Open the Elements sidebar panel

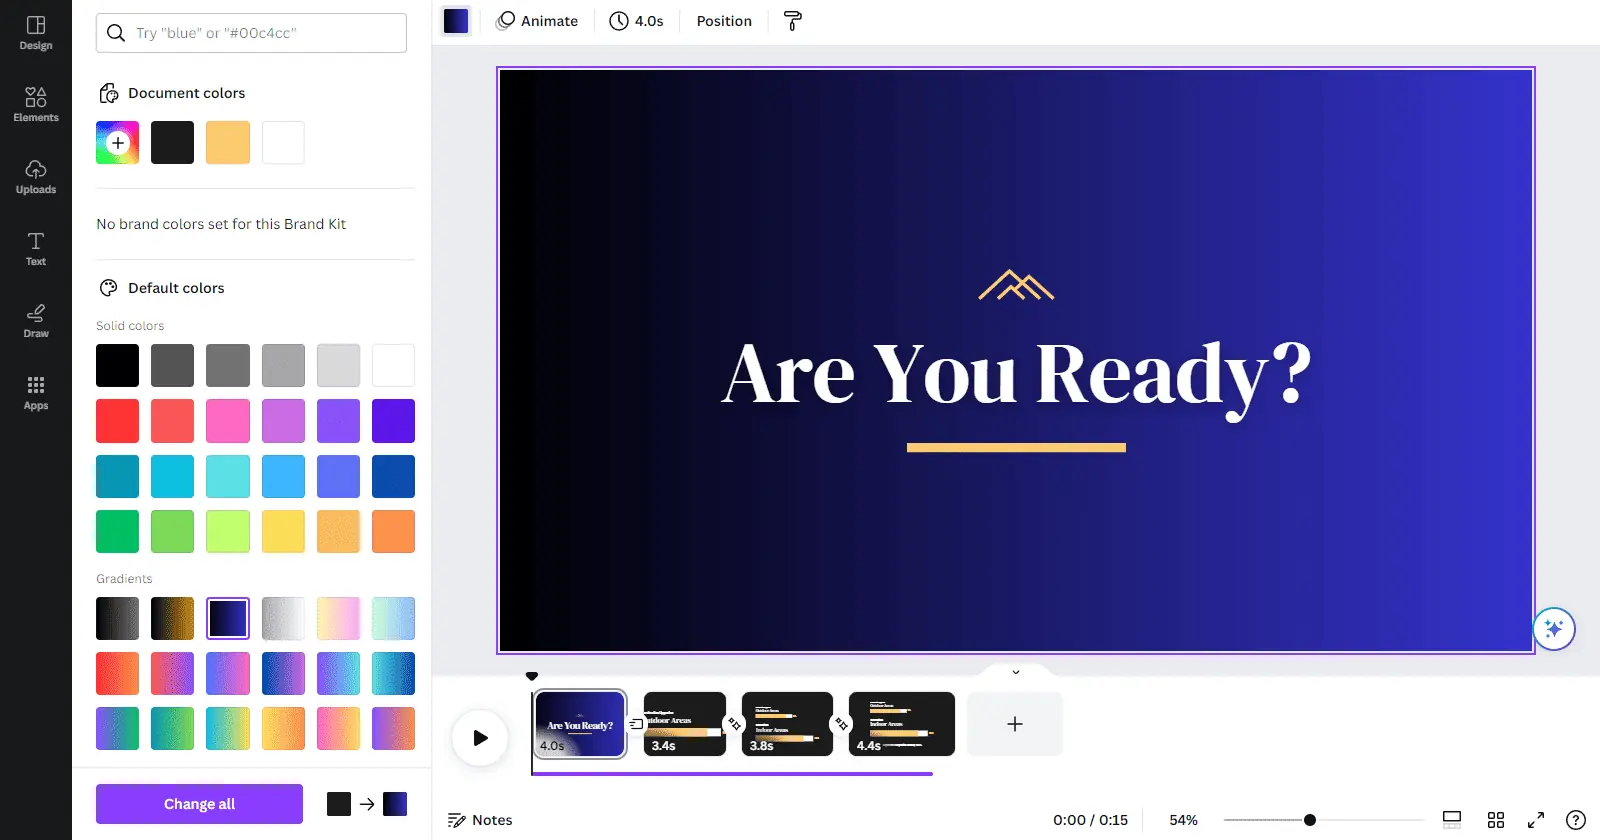[36, 105]
